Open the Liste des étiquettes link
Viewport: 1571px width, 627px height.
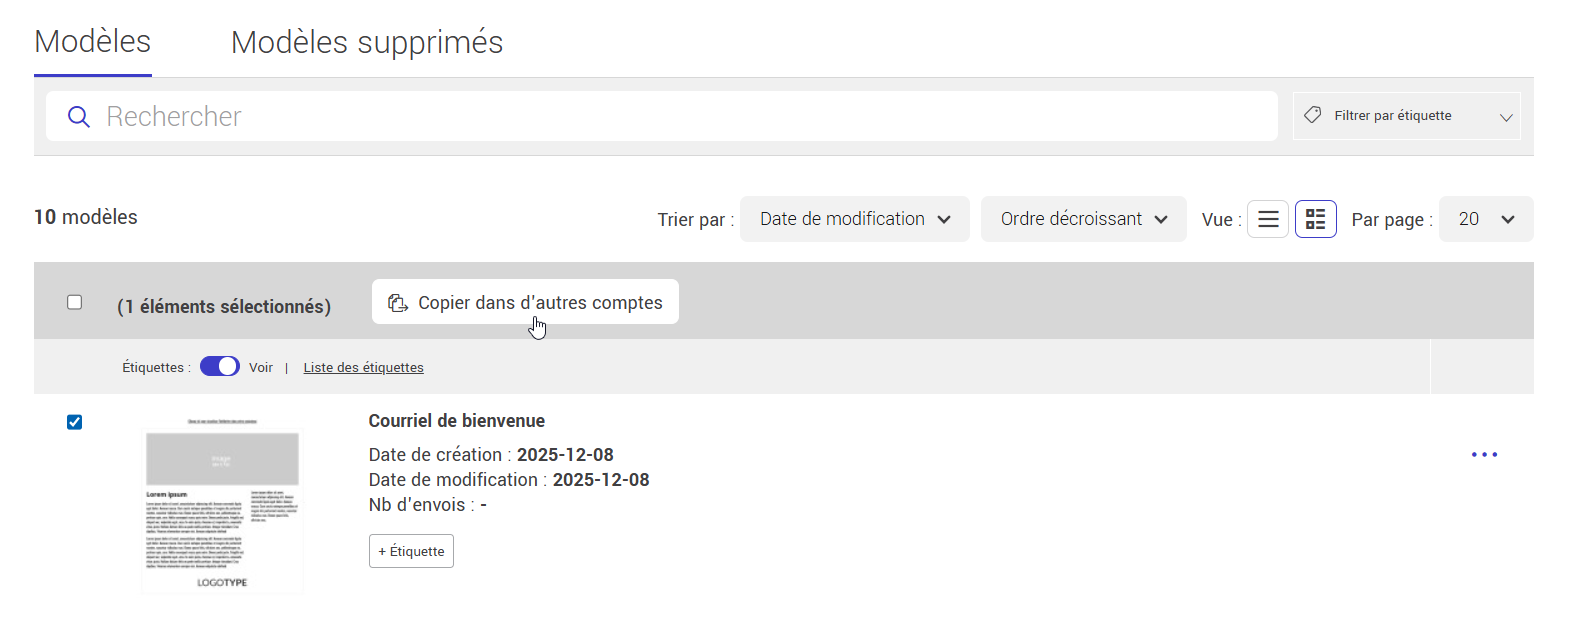[x=363, y=367]
